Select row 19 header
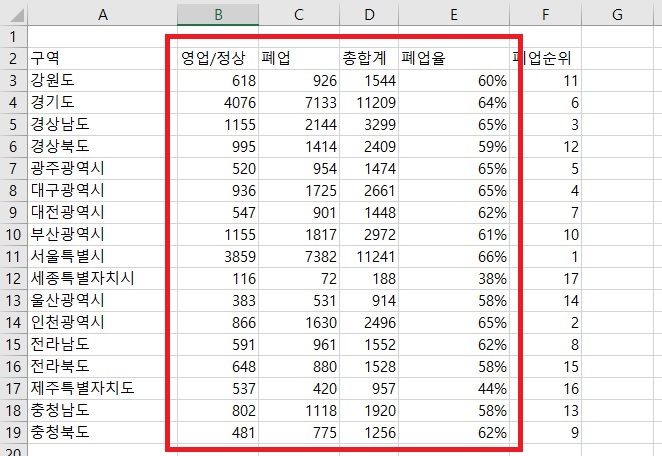662x456 pixels. [x=14, y=432]
